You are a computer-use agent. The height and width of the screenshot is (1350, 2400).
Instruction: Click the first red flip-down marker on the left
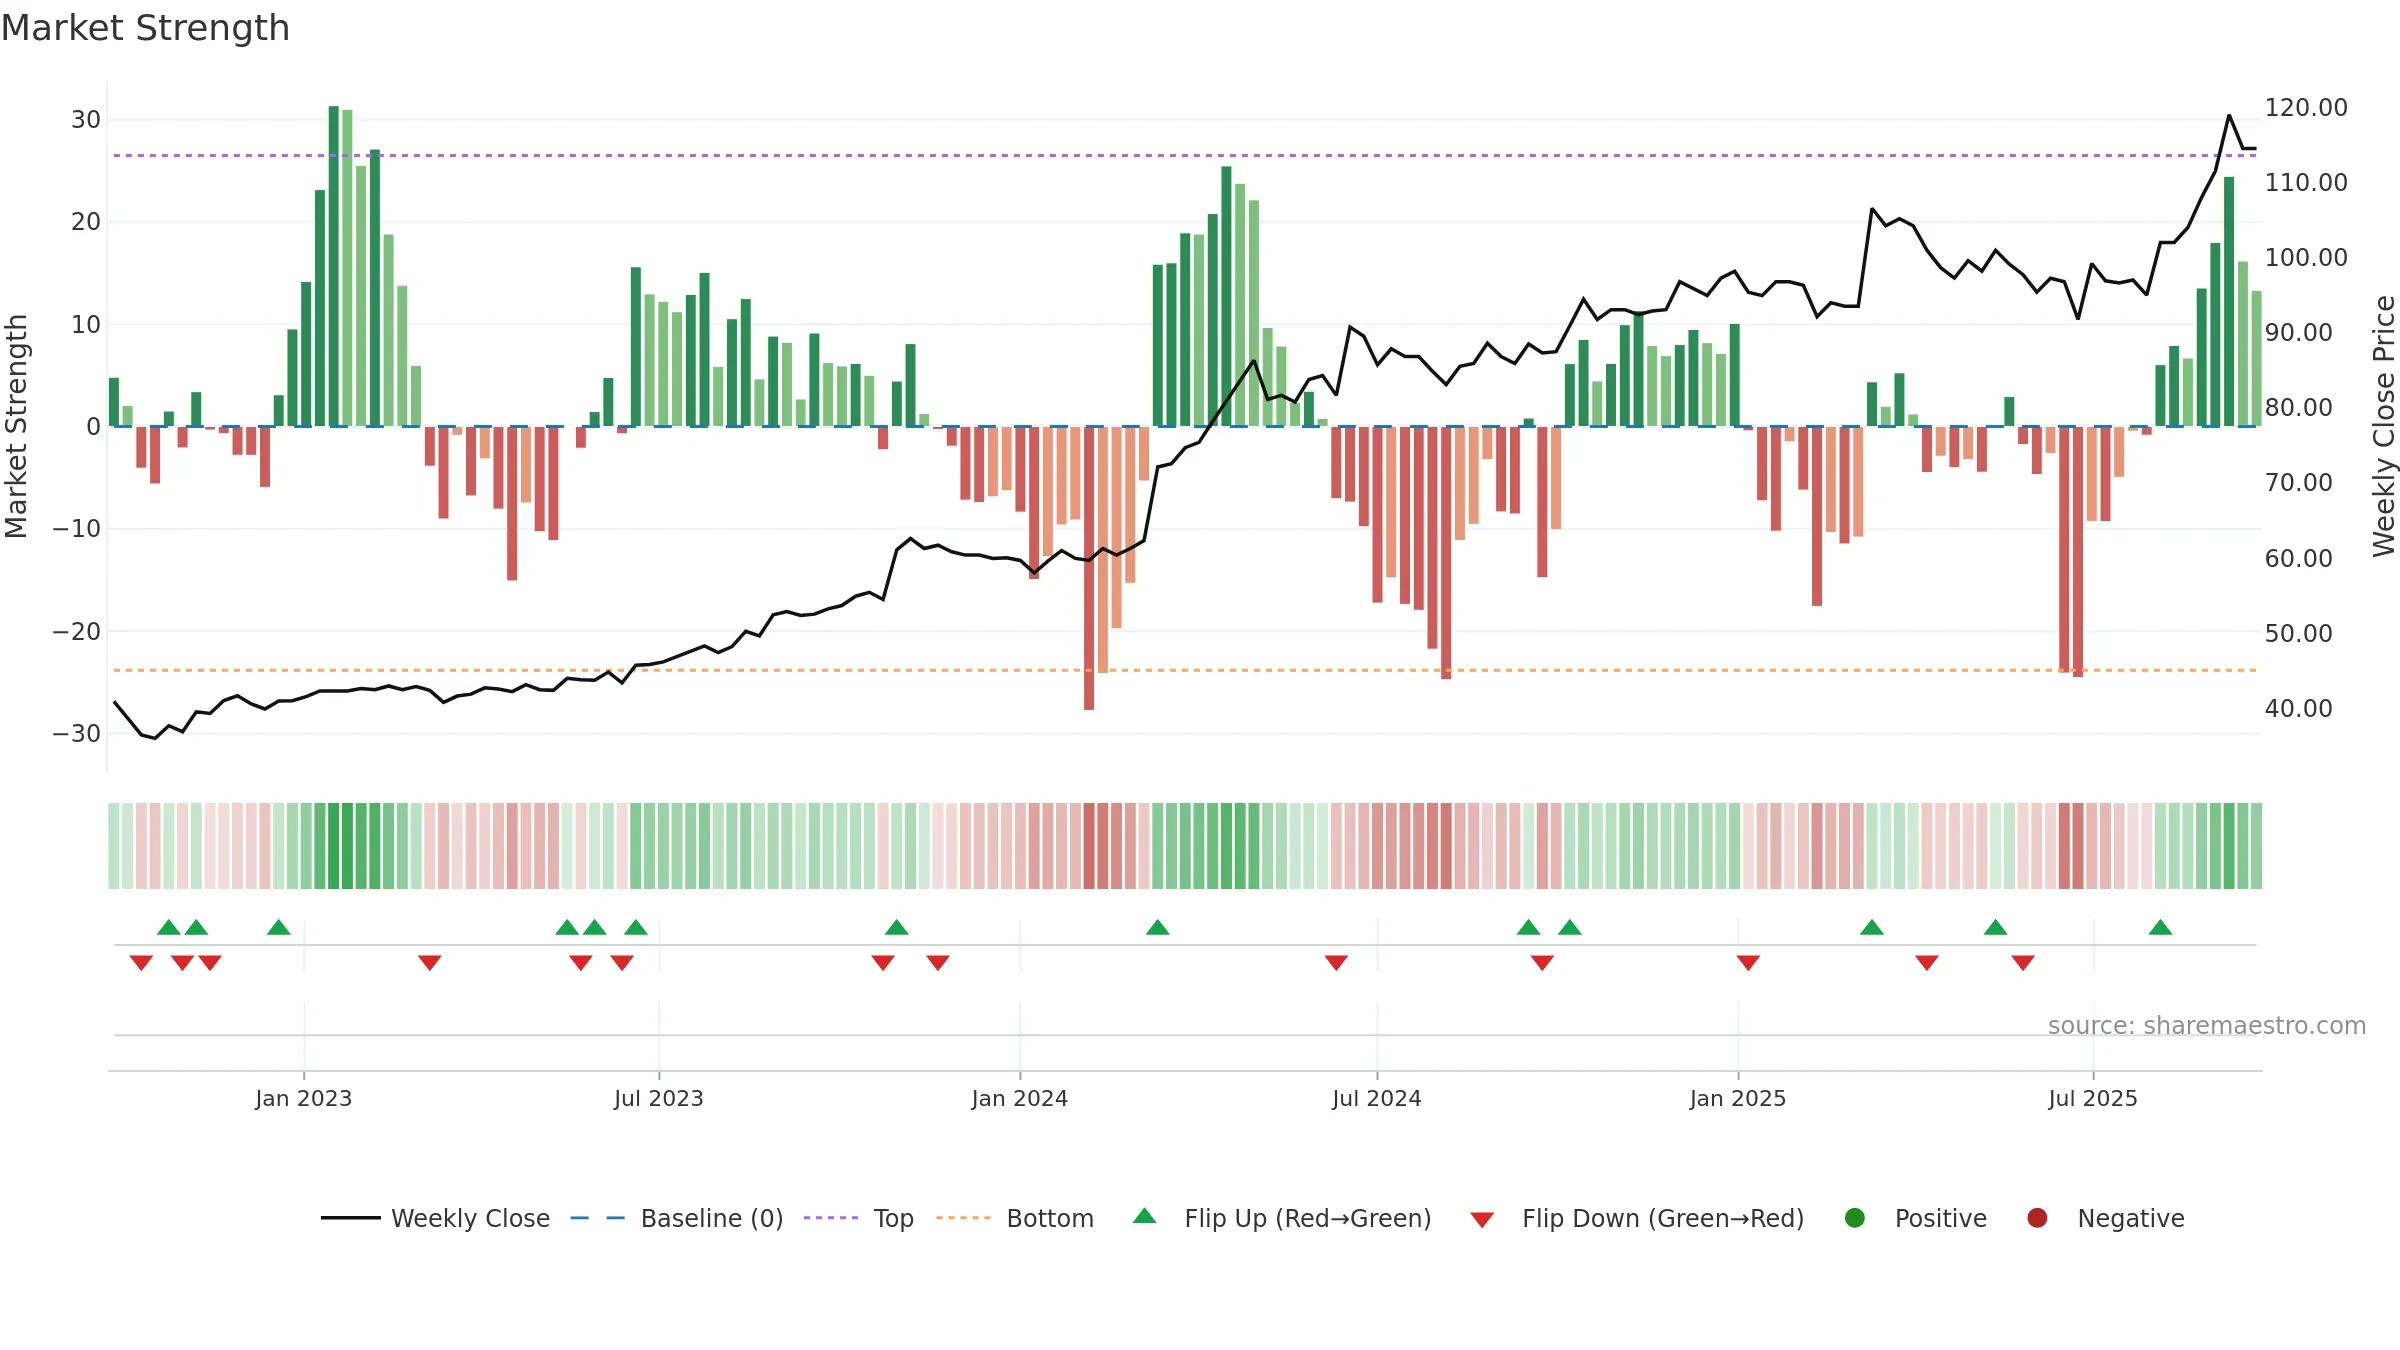point(141,963)
